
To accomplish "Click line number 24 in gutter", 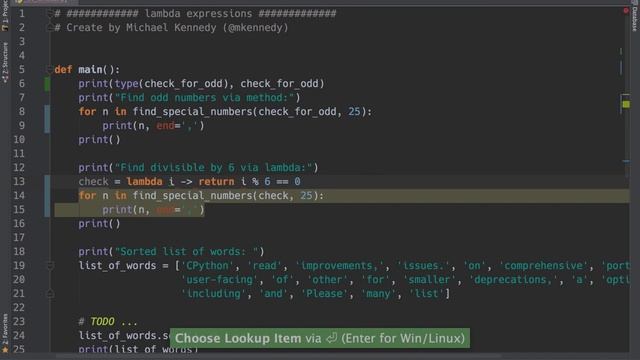I will [19, 336].
